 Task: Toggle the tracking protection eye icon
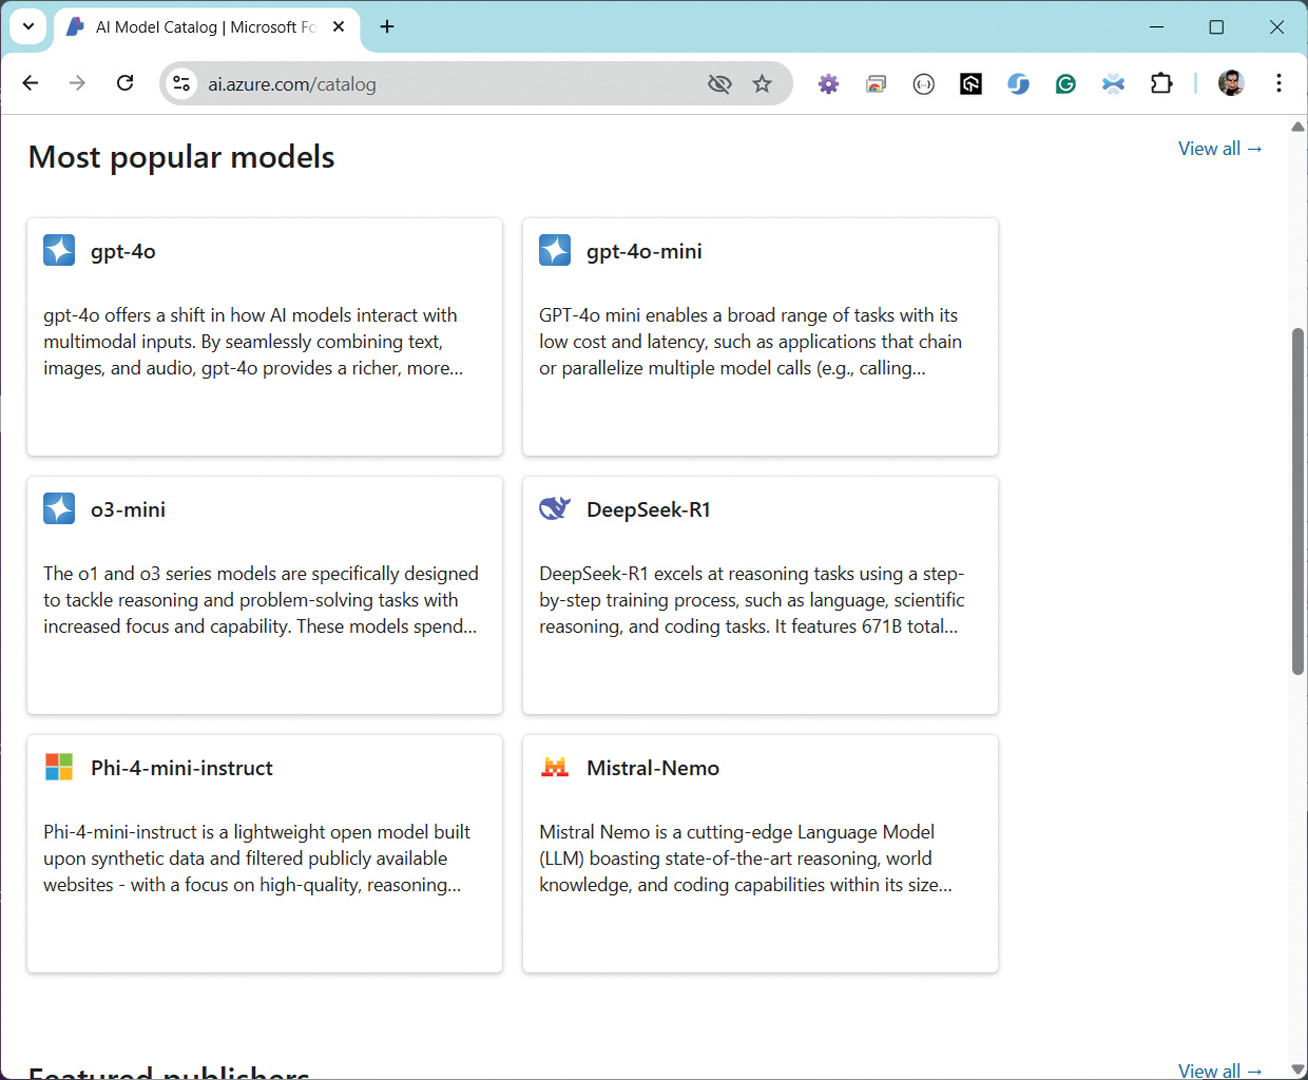719,84
